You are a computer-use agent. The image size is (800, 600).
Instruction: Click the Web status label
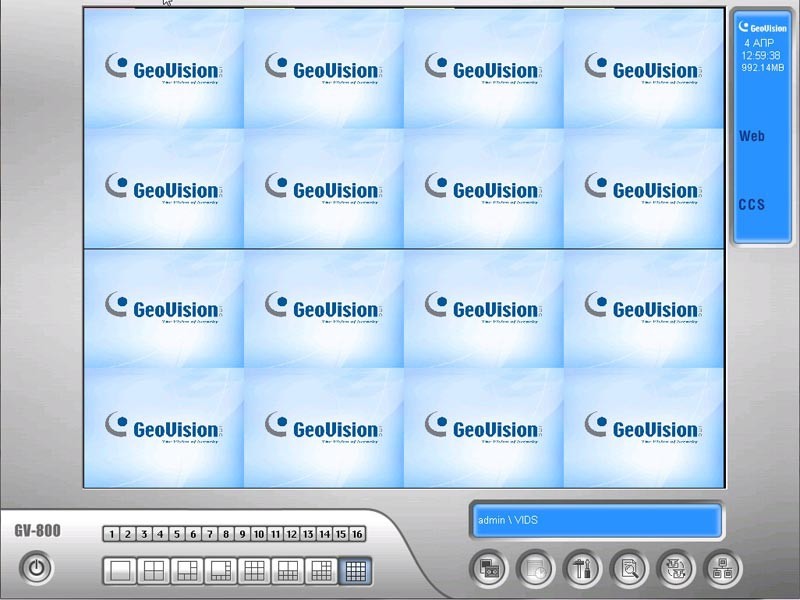pos(752,136)
